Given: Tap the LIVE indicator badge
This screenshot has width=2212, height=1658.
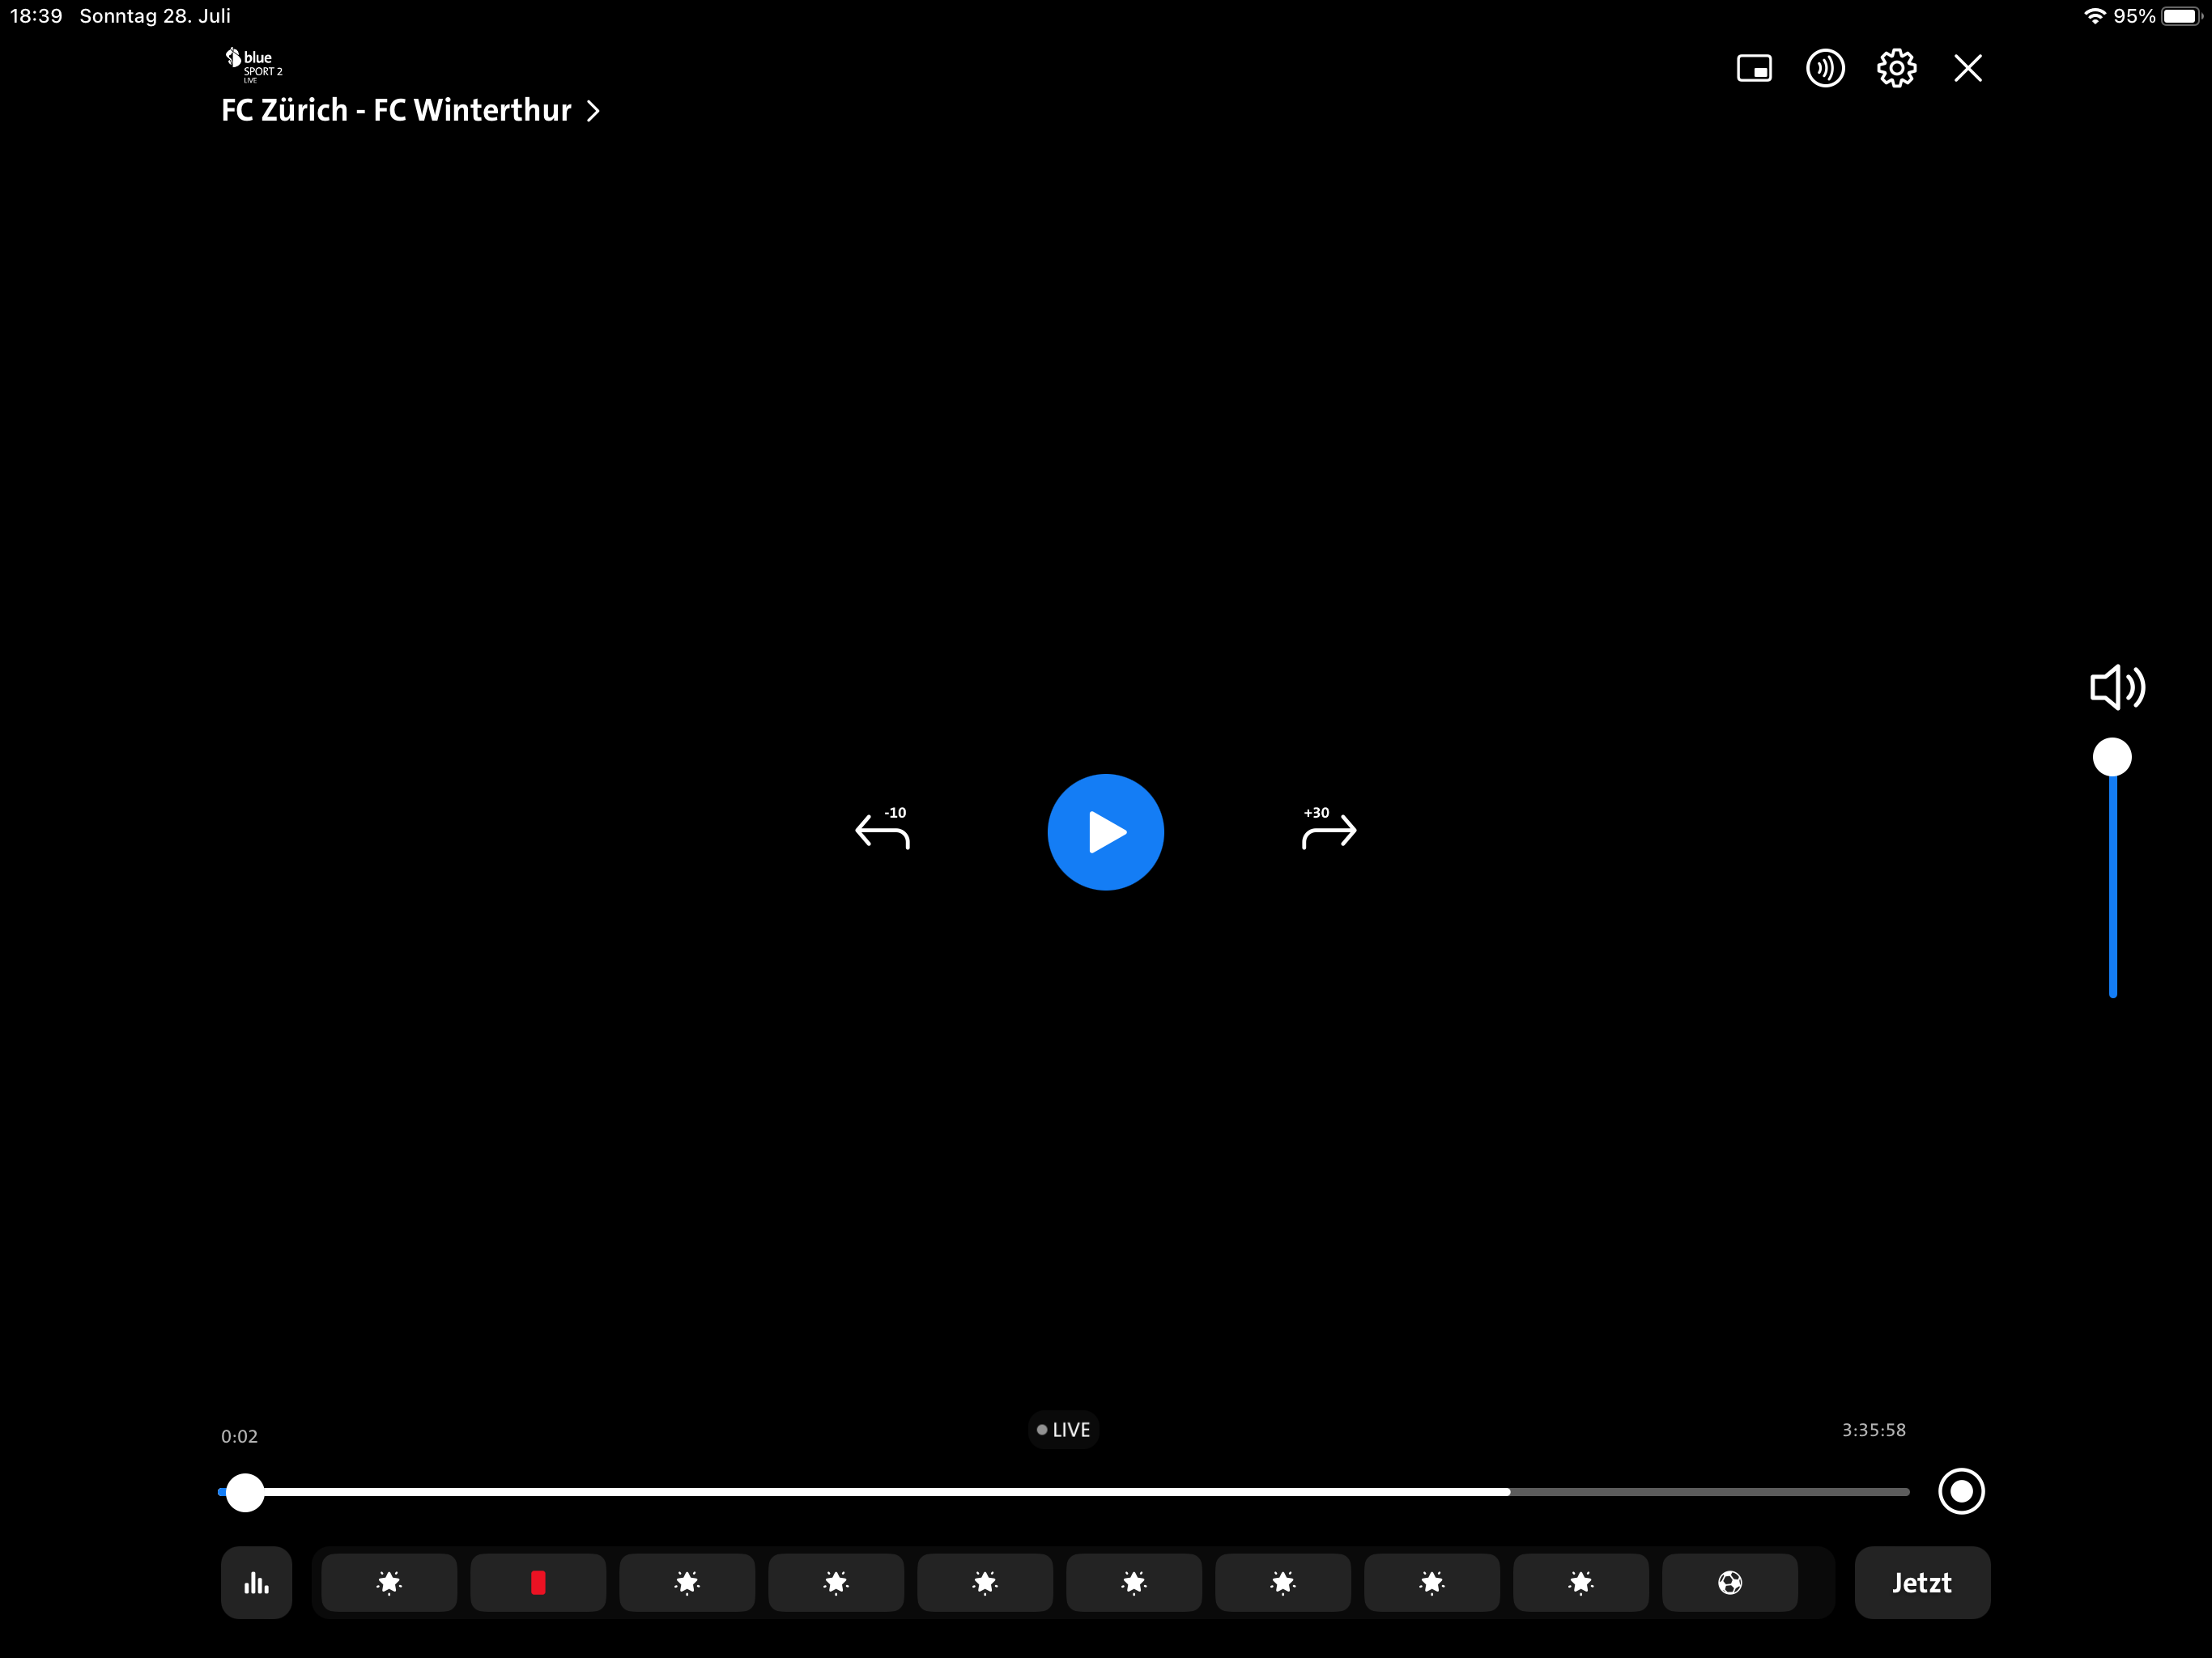Looking at the screenshot, I should click(x=1063, y=1429).
